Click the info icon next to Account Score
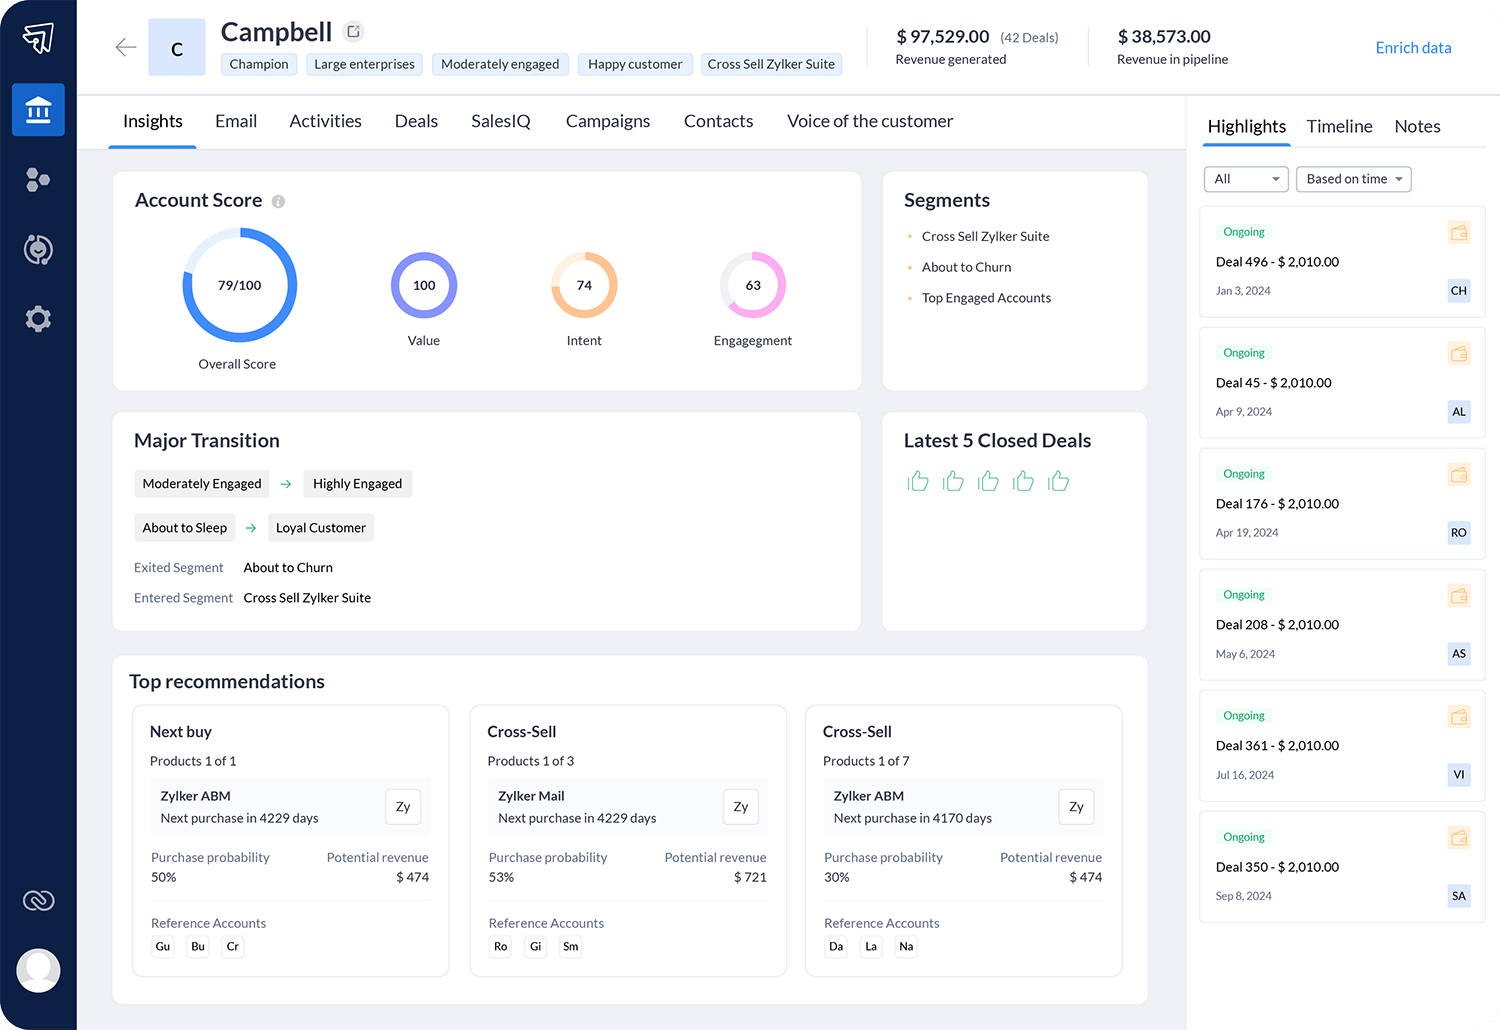Screen dimensions: 1500x1030 [278, 201]
